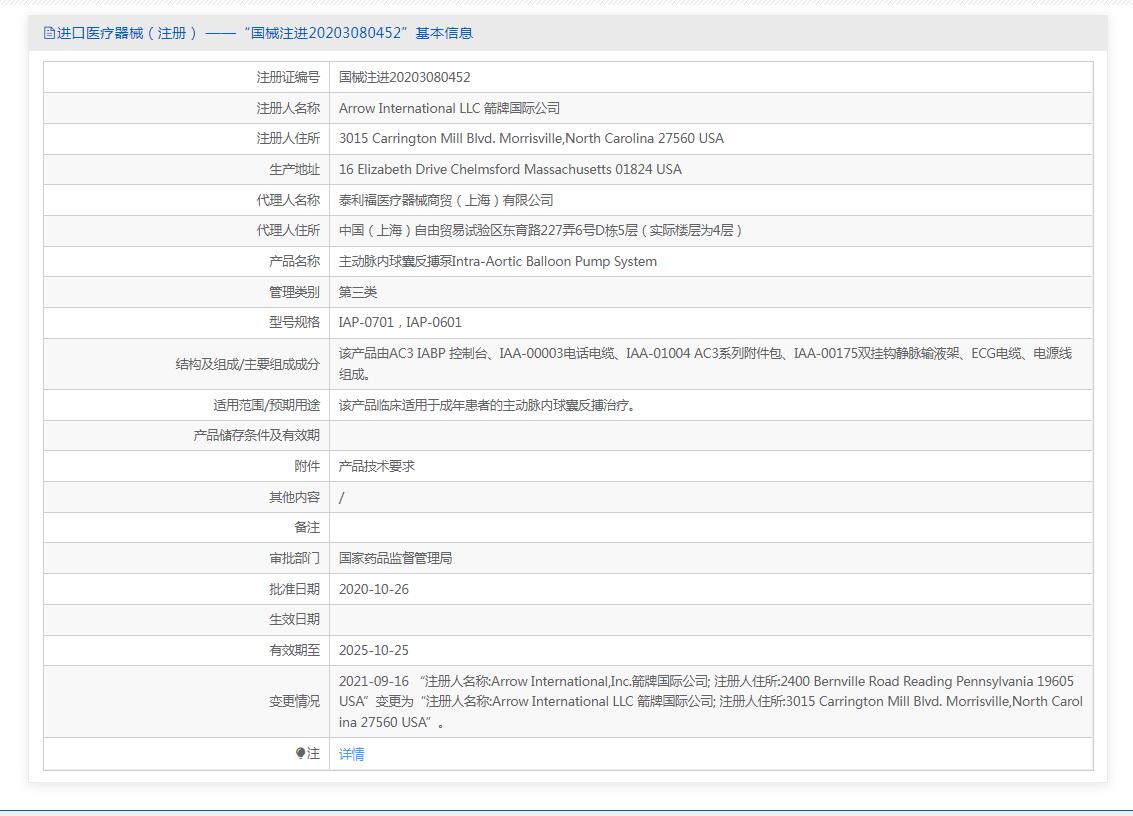Select the heading text 国械注进20203080452 基本信息
The height and width of the screenshot is (816, 1133).
click(x=358, y=33)
